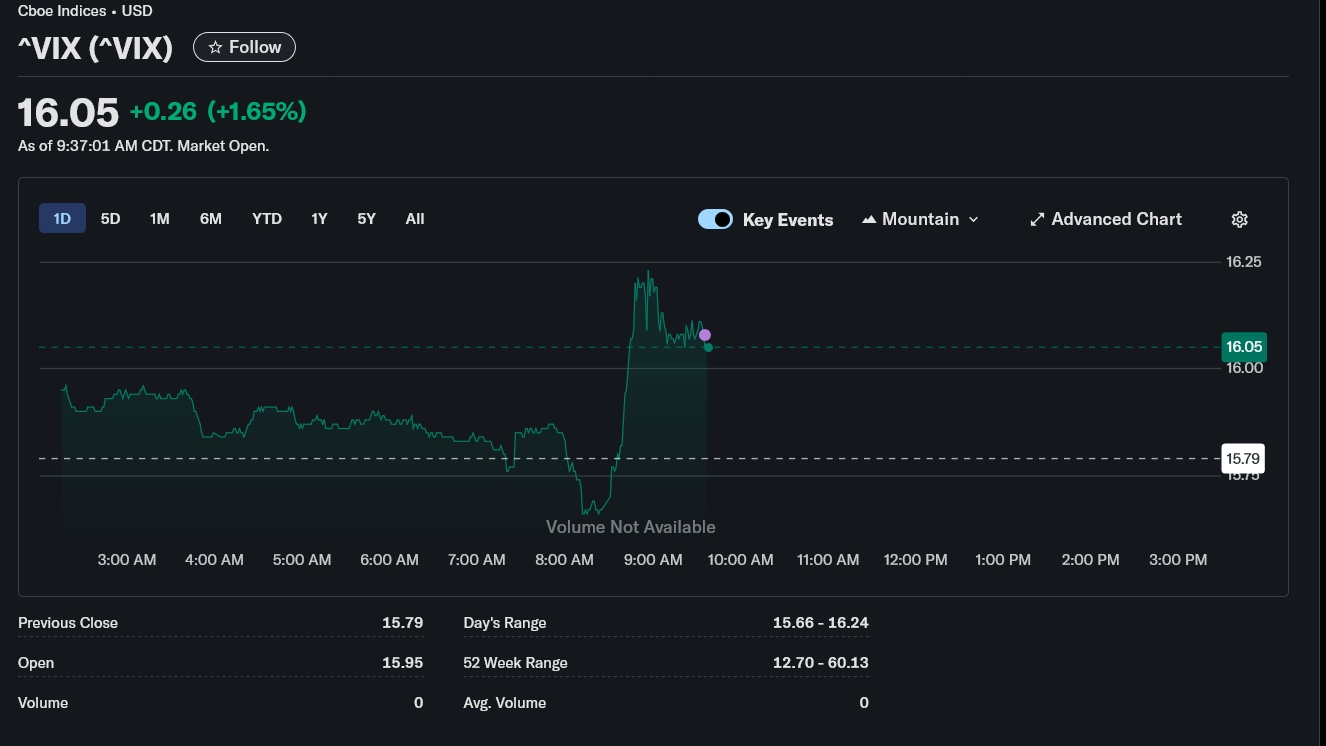
Task: Switch to the 1M range
Action: click(x=160, y=218)
